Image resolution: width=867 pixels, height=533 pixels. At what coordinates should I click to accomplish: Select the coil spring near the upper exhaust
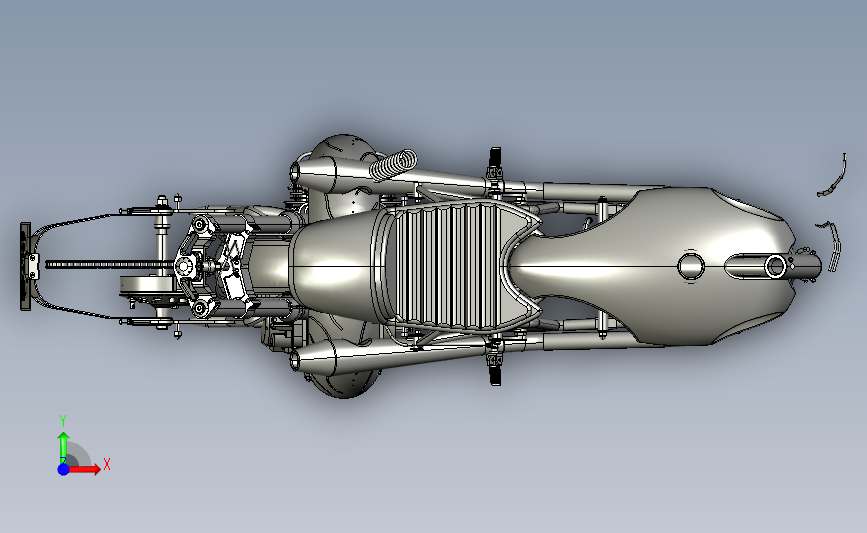coord(393,165)
